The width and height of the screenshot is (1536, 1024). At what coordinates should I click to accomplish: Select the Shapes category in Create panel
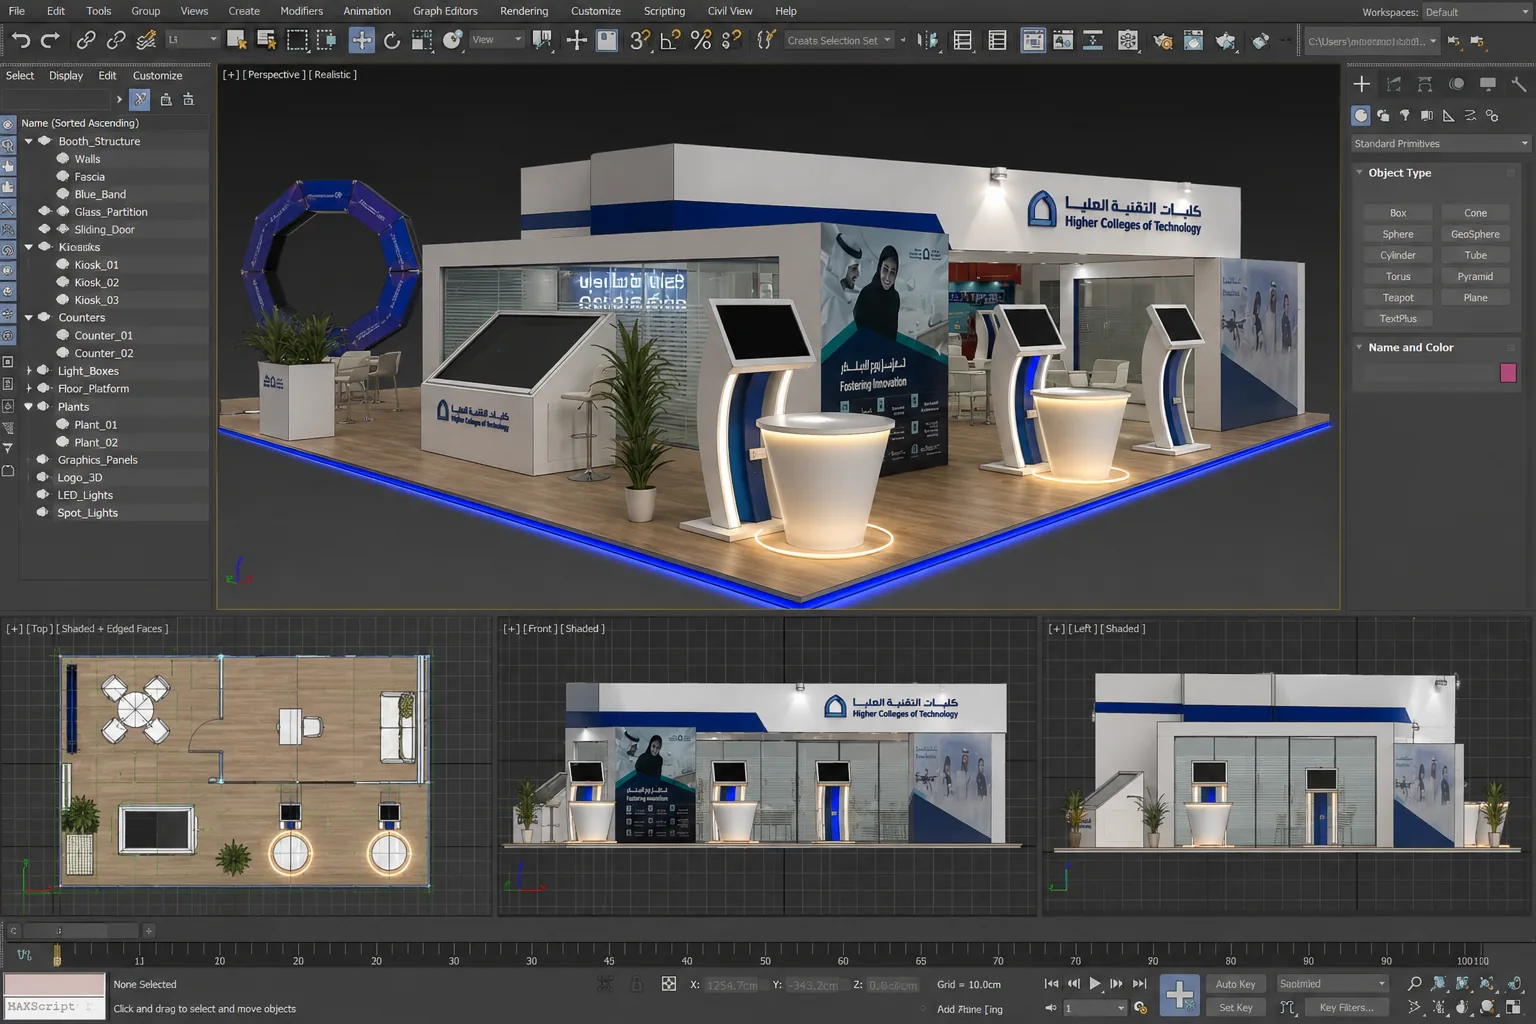pyautogui.click(x=1383, y=116)
